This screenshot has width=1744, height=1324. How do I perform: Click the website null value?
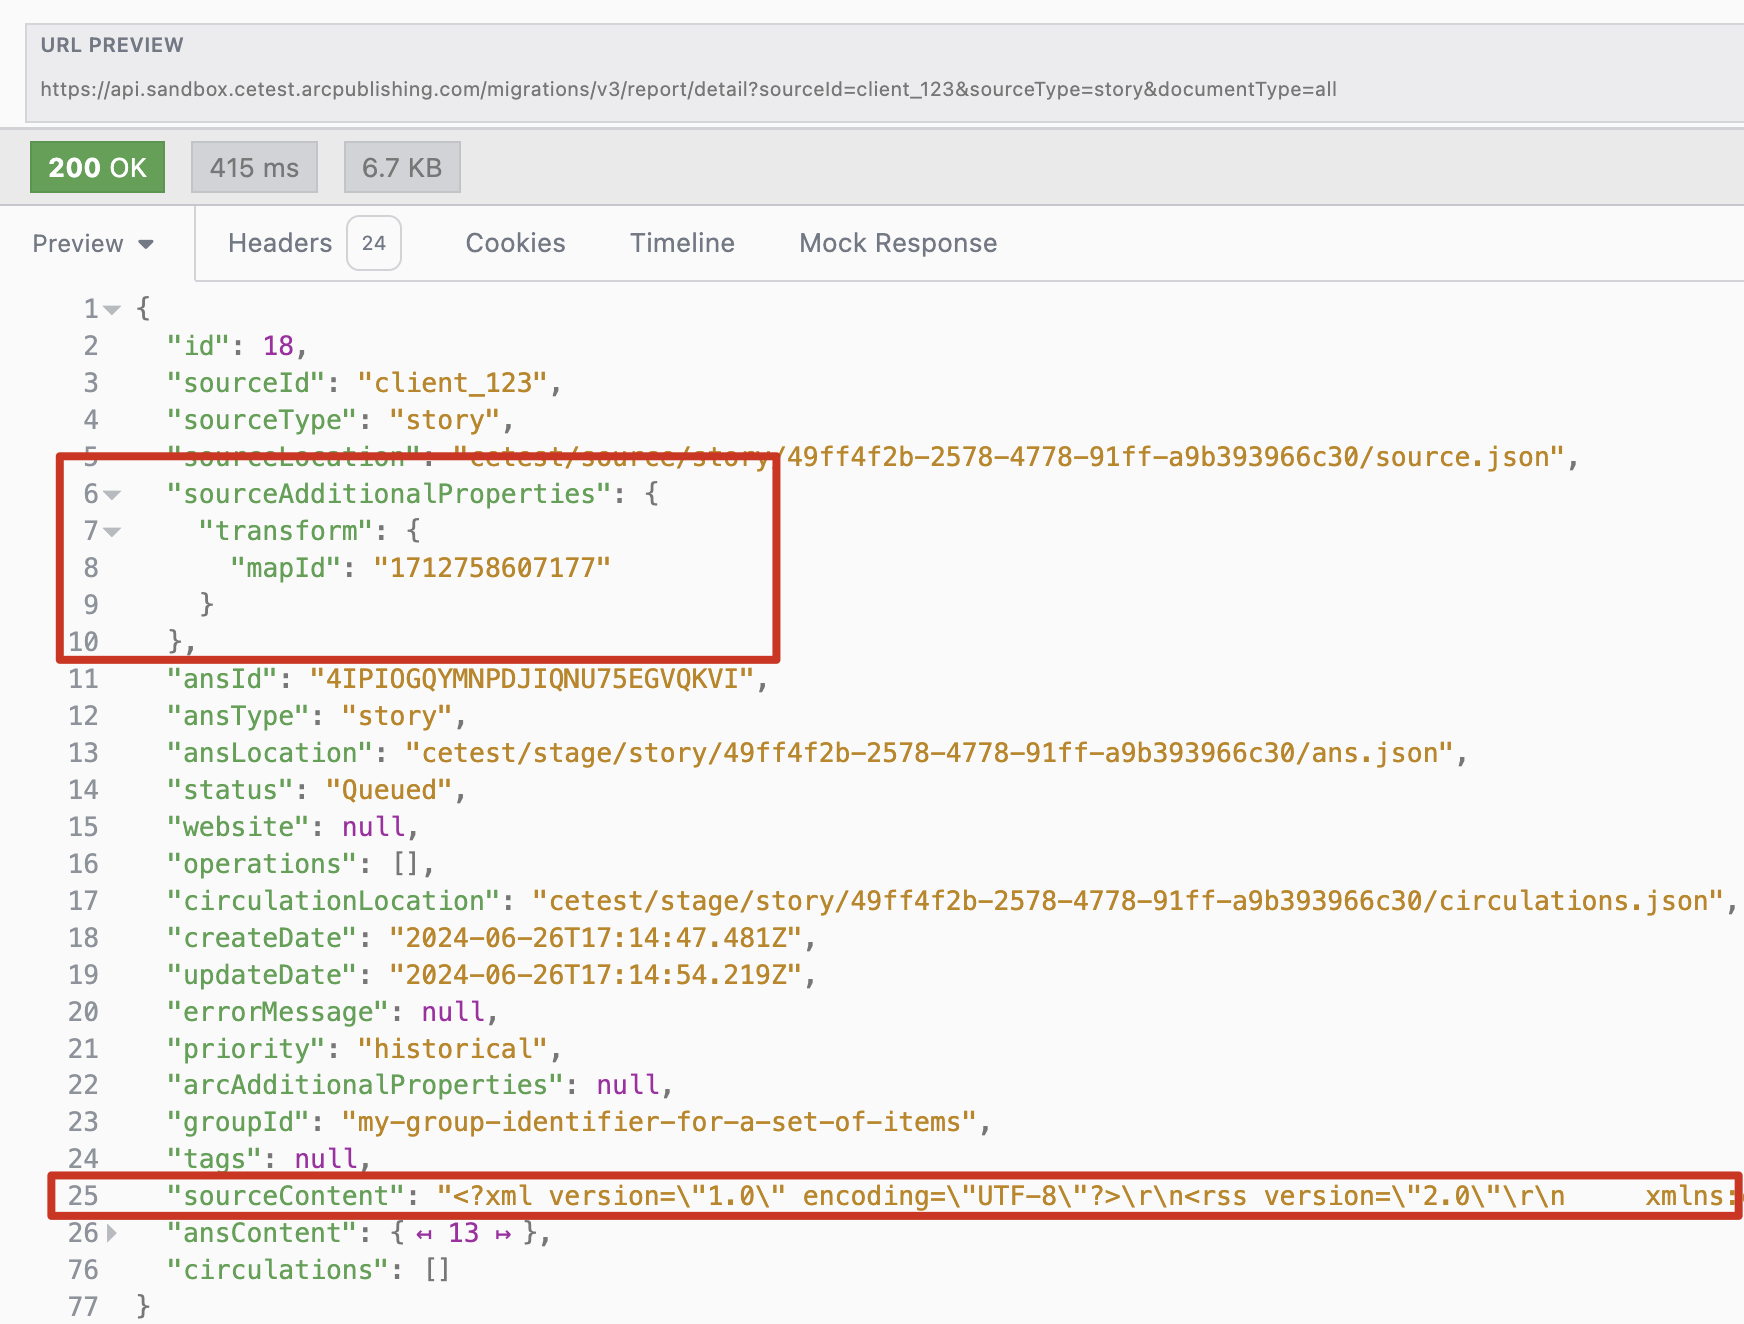click(373, 827)
